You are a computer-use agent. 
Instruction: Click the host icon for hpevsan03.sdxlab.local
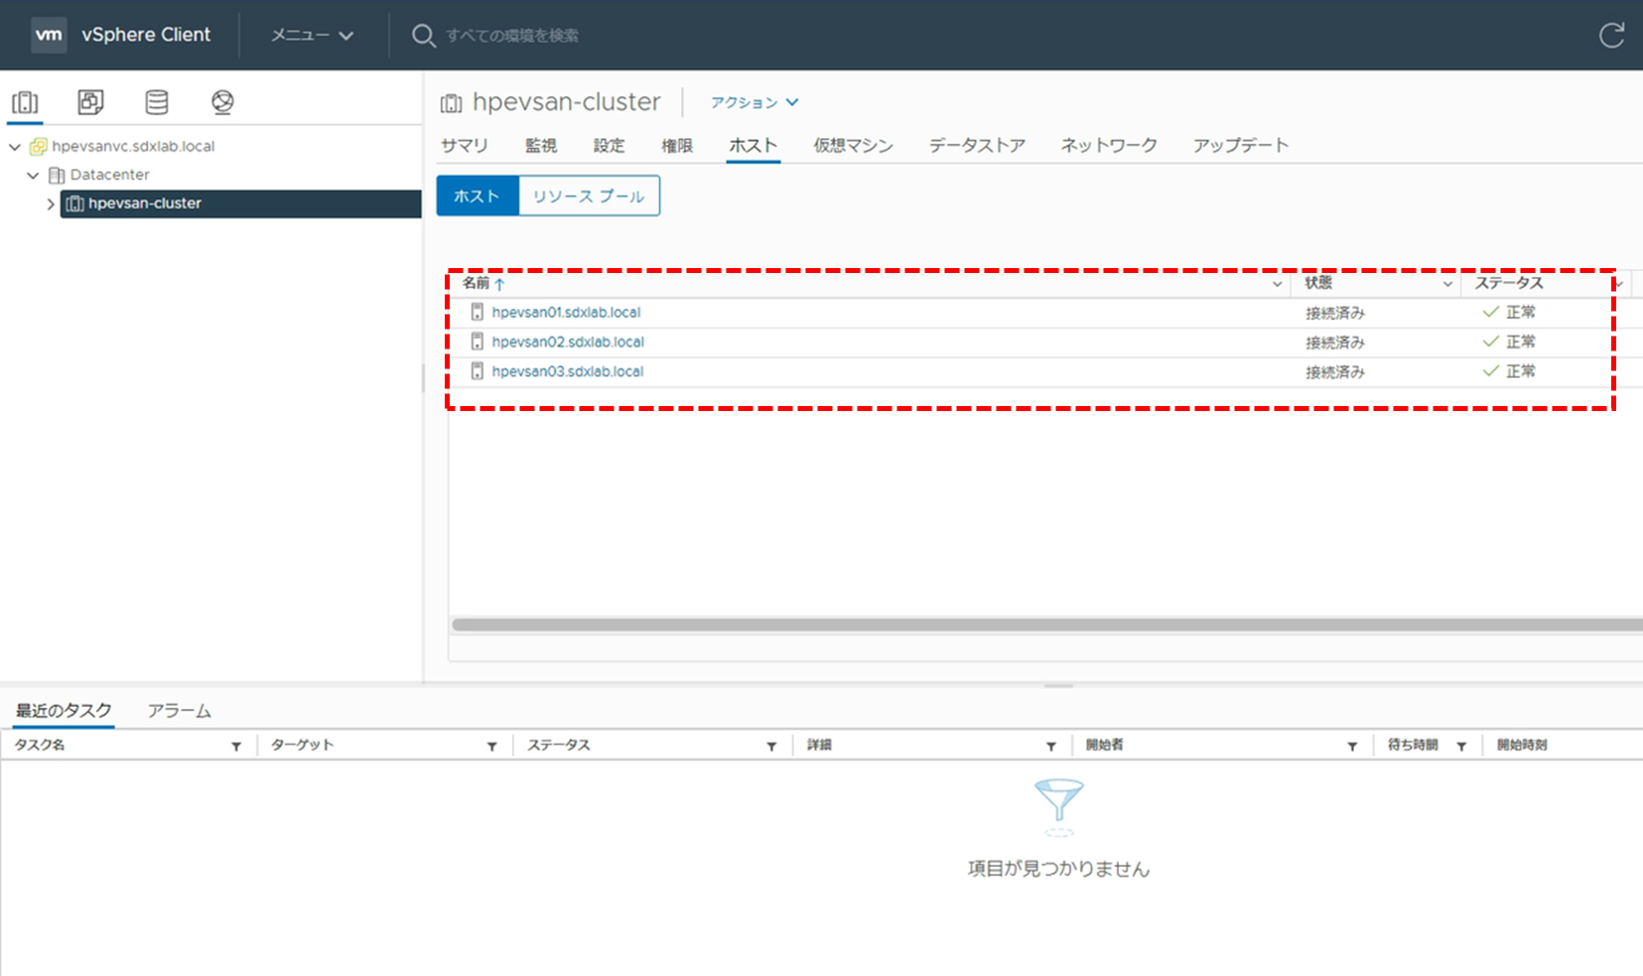477,371
